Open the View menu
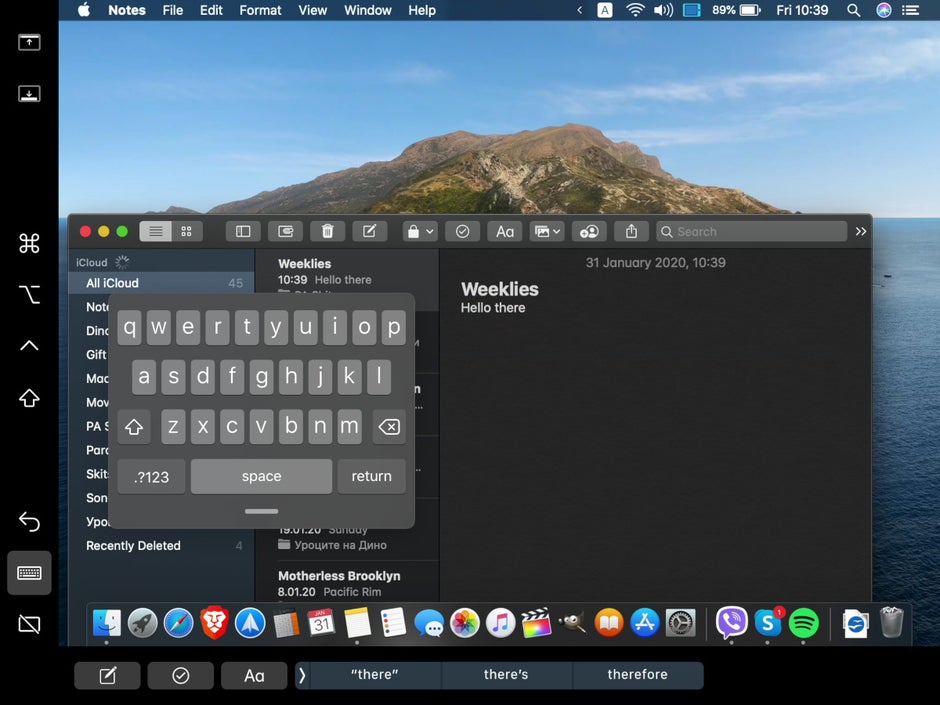Viewport: 940px width, 705px height. pyautogui.click(x=313, y=10)
